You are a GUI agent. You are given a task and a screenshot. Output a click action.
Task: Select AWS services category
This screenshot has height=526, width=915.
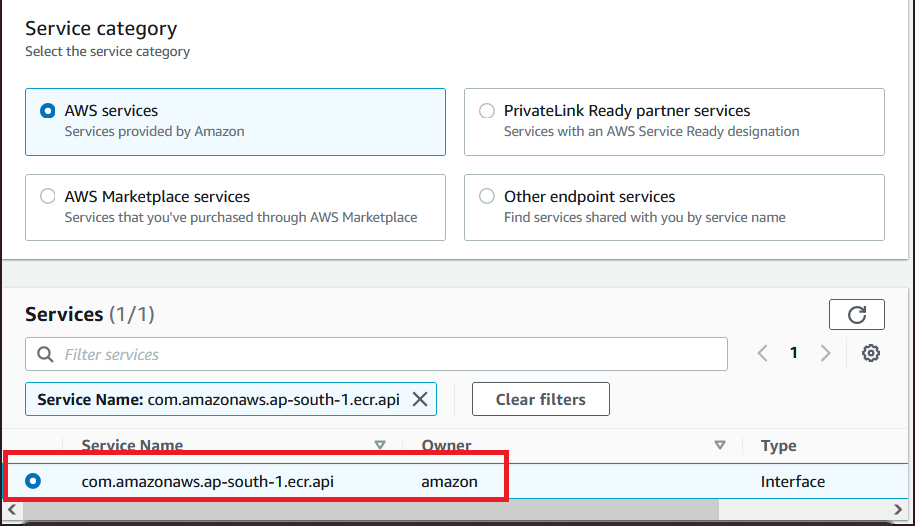point(48,111)
